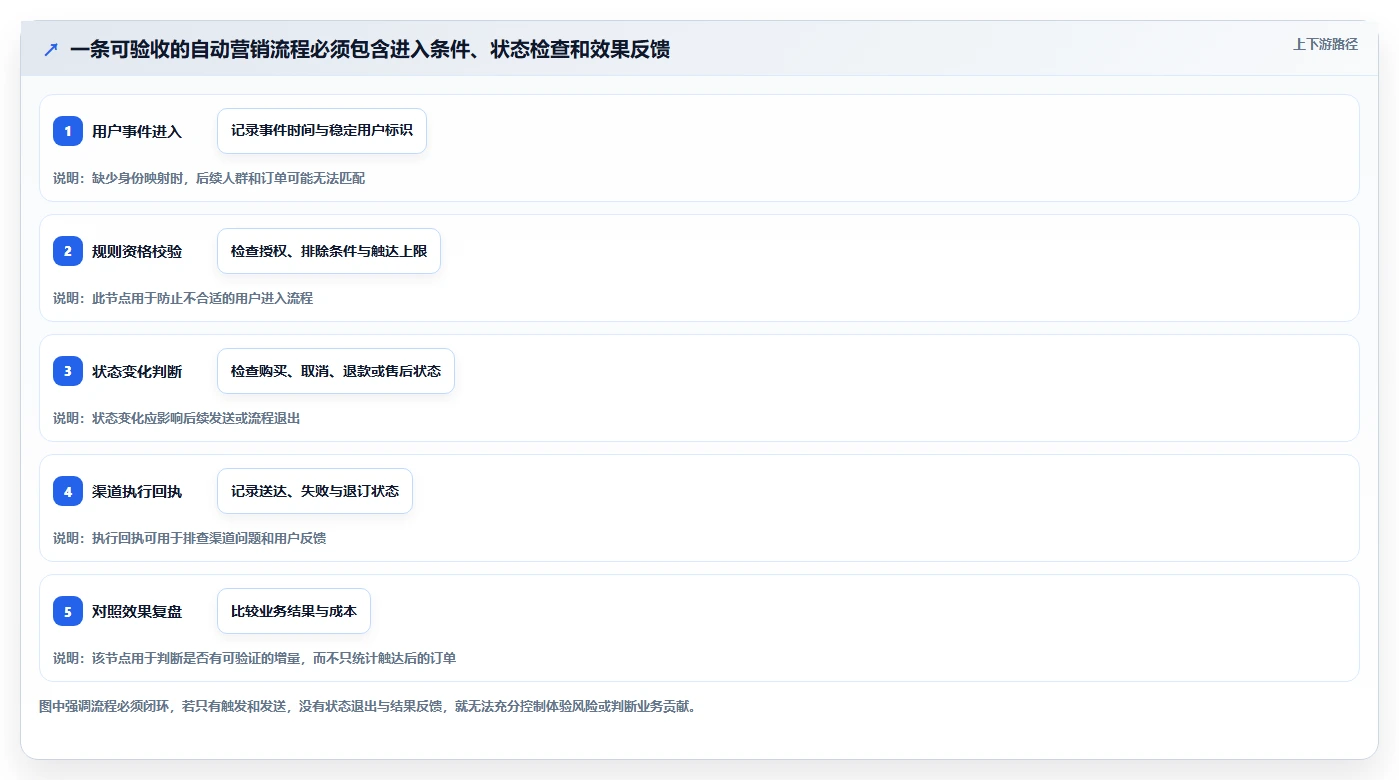Click the note 此节点用于防止不合适的用户进入流程
This screenshot has width=1399, height=780.
pyautogui.click(x=183, y=298)
